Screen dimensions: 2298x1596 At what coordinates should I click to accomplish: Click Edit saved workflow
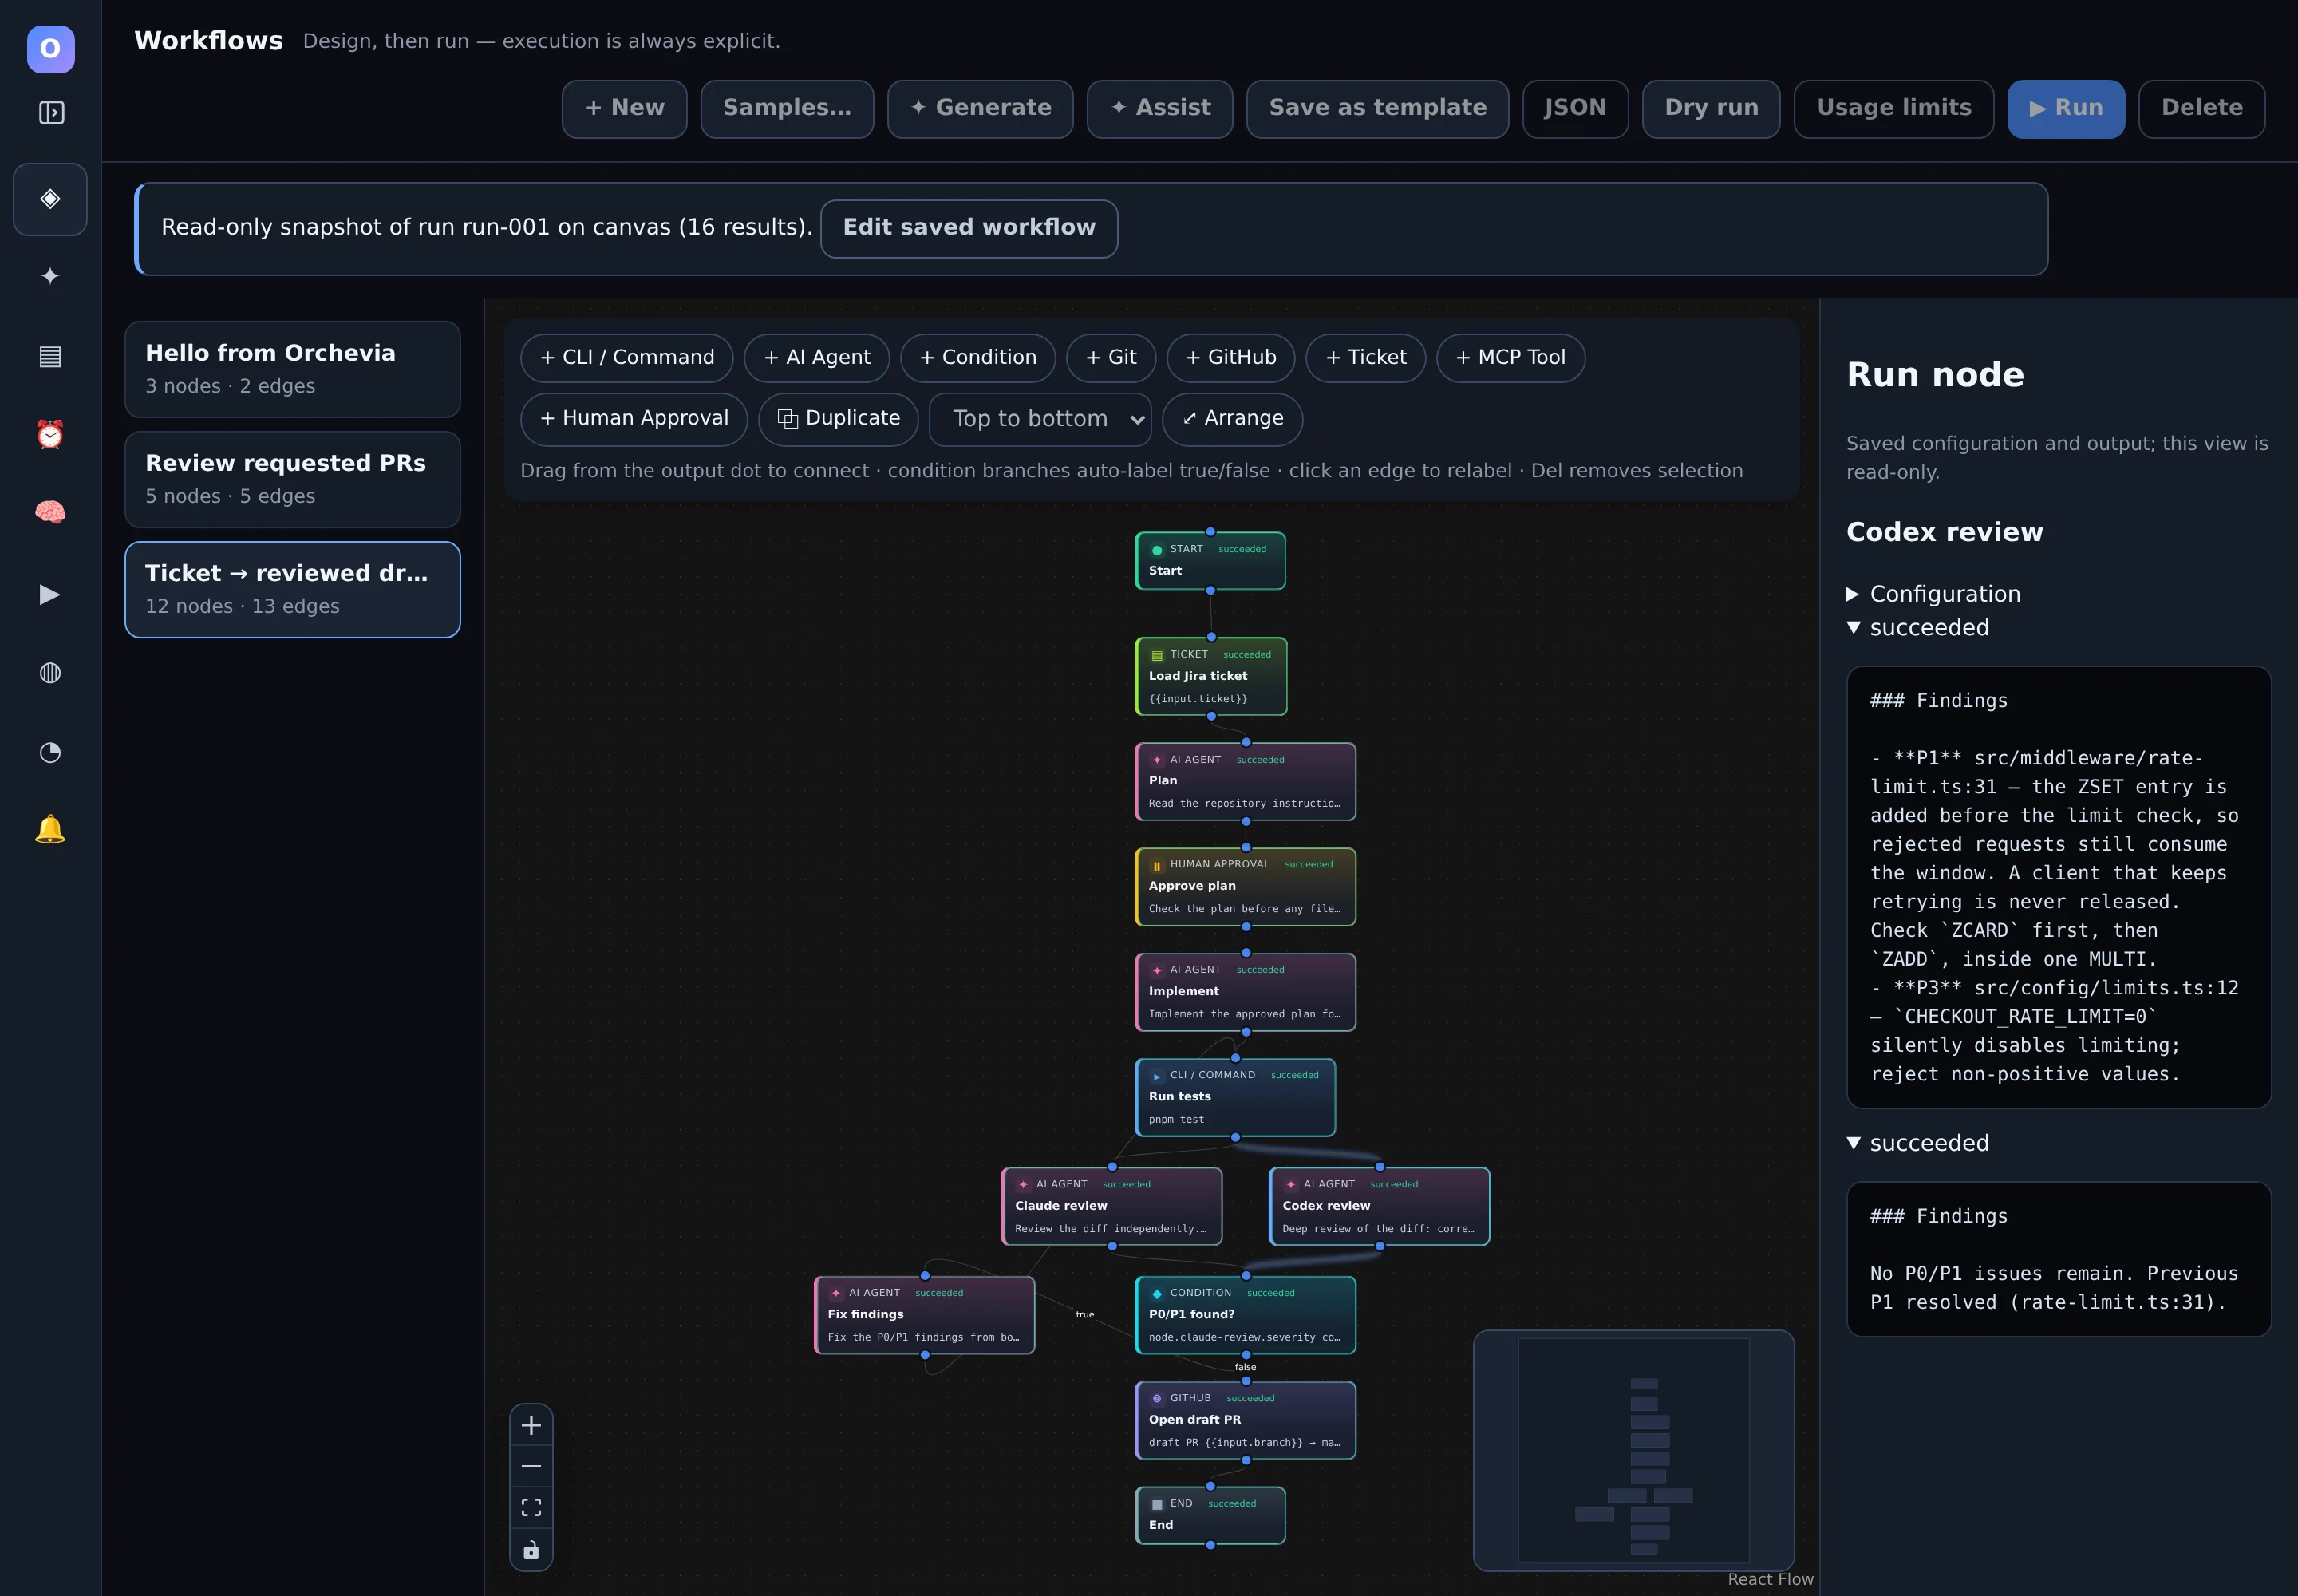969,228
